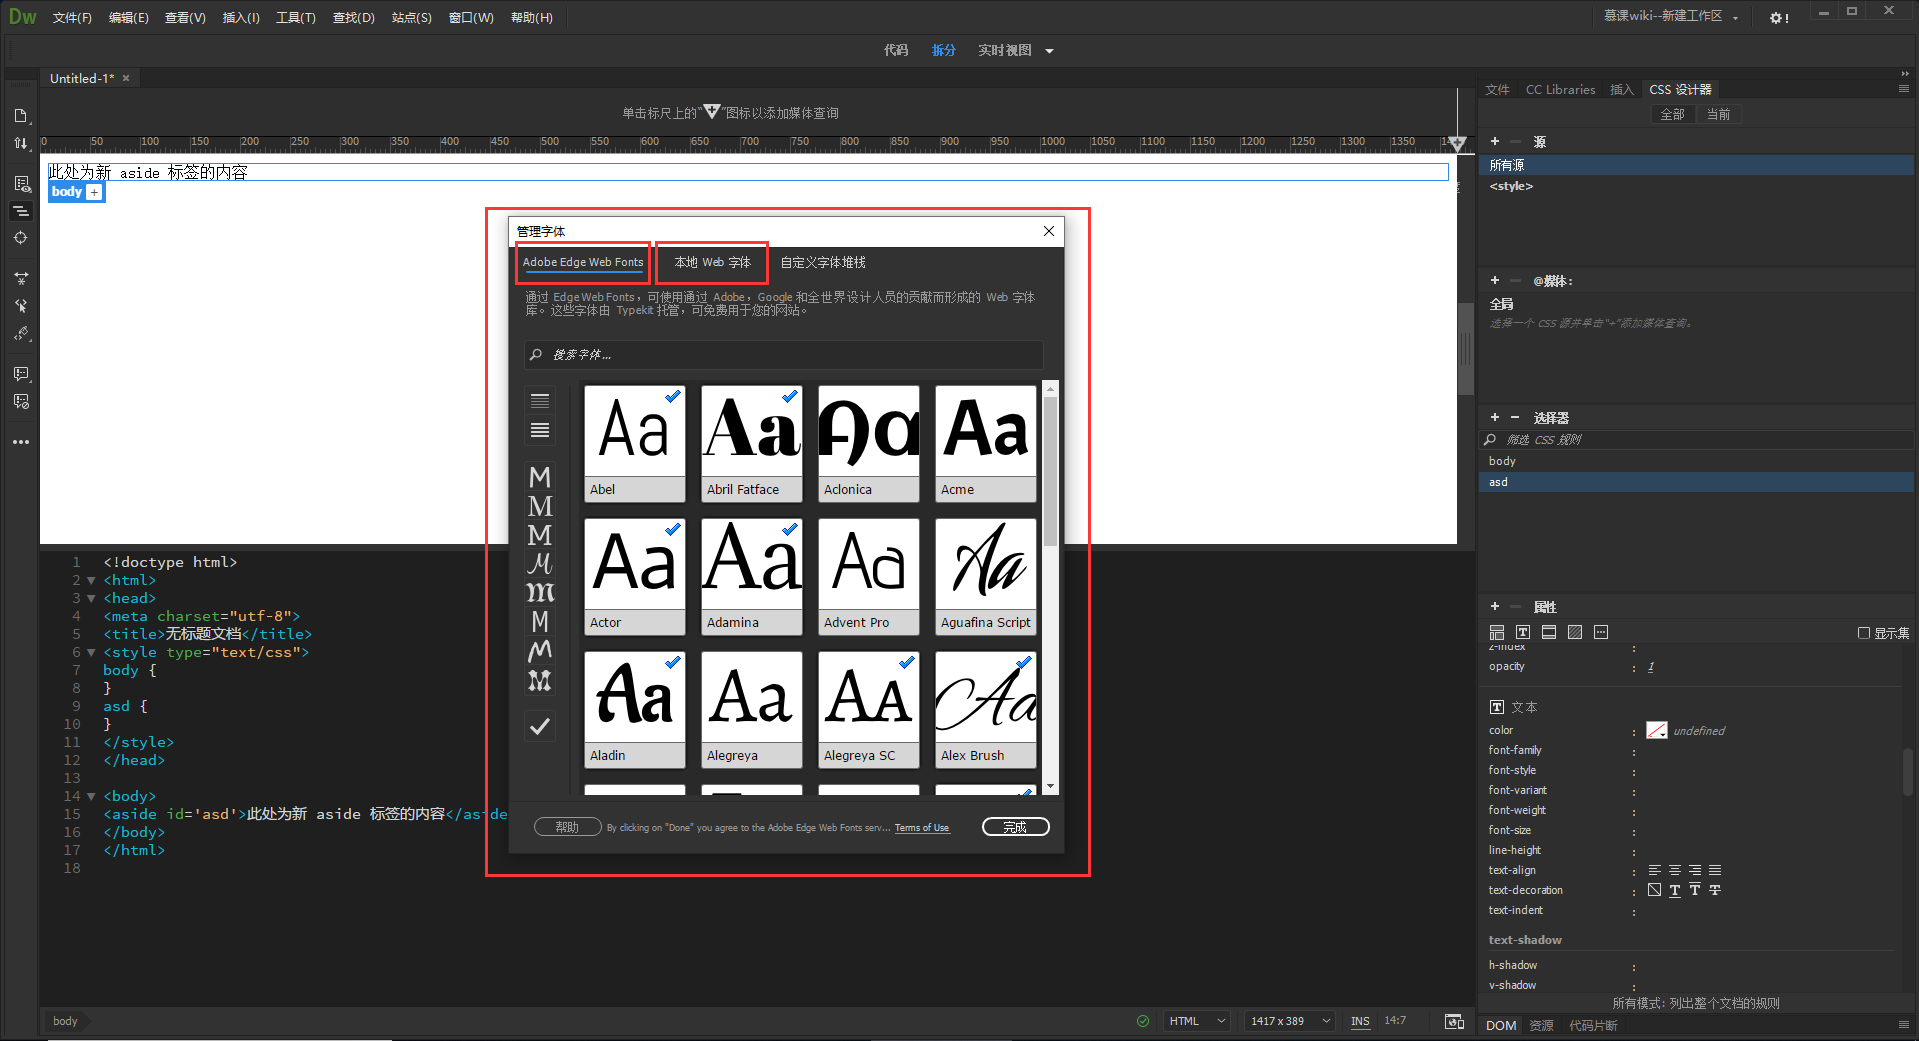
Task: Set text-align to justify icon
Action: click(x=1715, y=870)
